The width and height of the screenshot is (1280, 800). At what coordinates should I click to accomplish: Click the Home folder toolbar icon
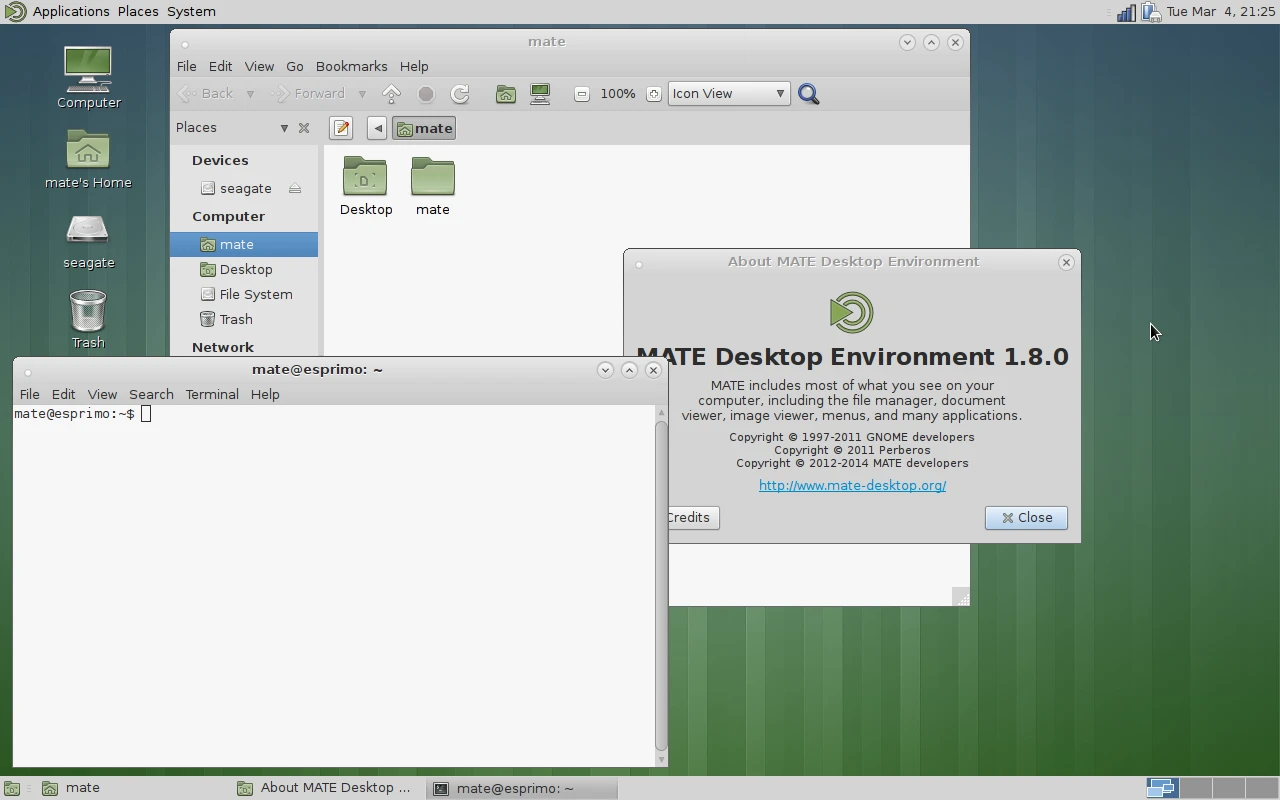click(x=506, y=94)
